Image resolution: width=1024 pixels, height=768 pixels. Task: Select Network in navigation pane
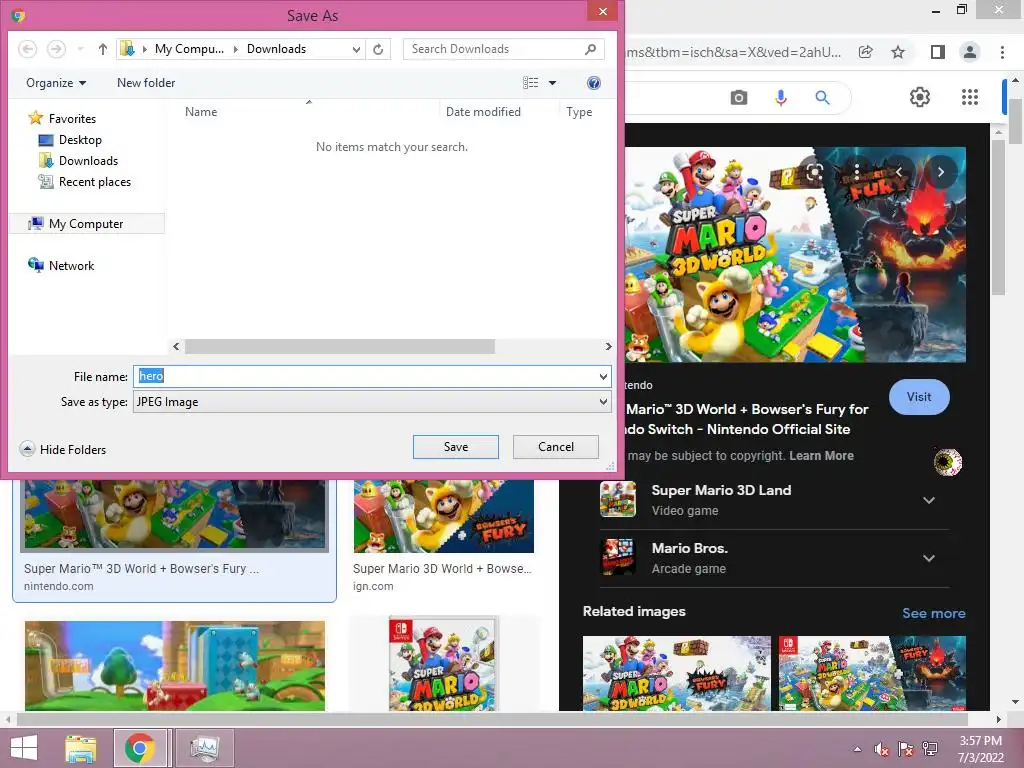click(61, 266)
